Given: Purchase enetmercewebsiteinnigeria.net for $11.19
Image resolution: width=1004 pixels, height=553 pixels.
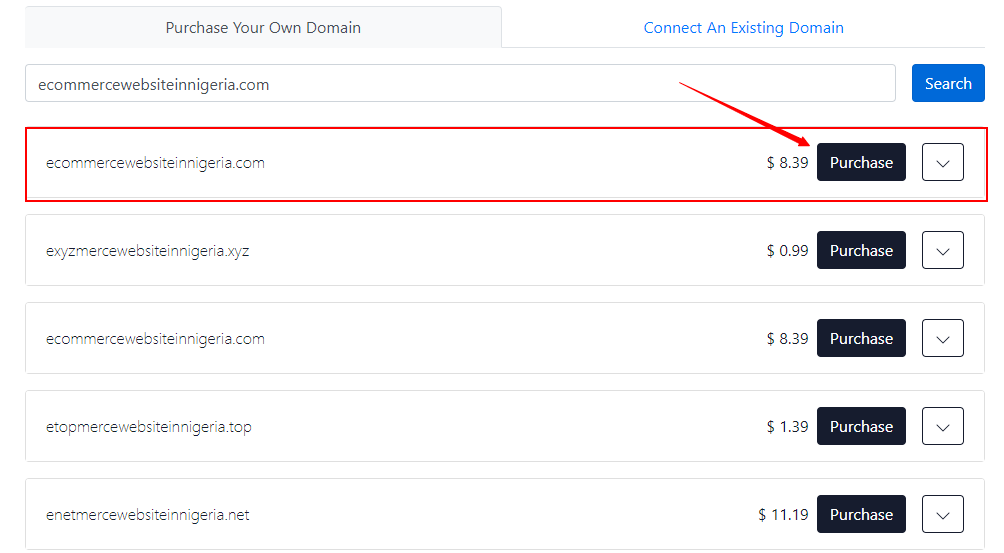Looking at the screenshot, I should [x=861, y=514].
